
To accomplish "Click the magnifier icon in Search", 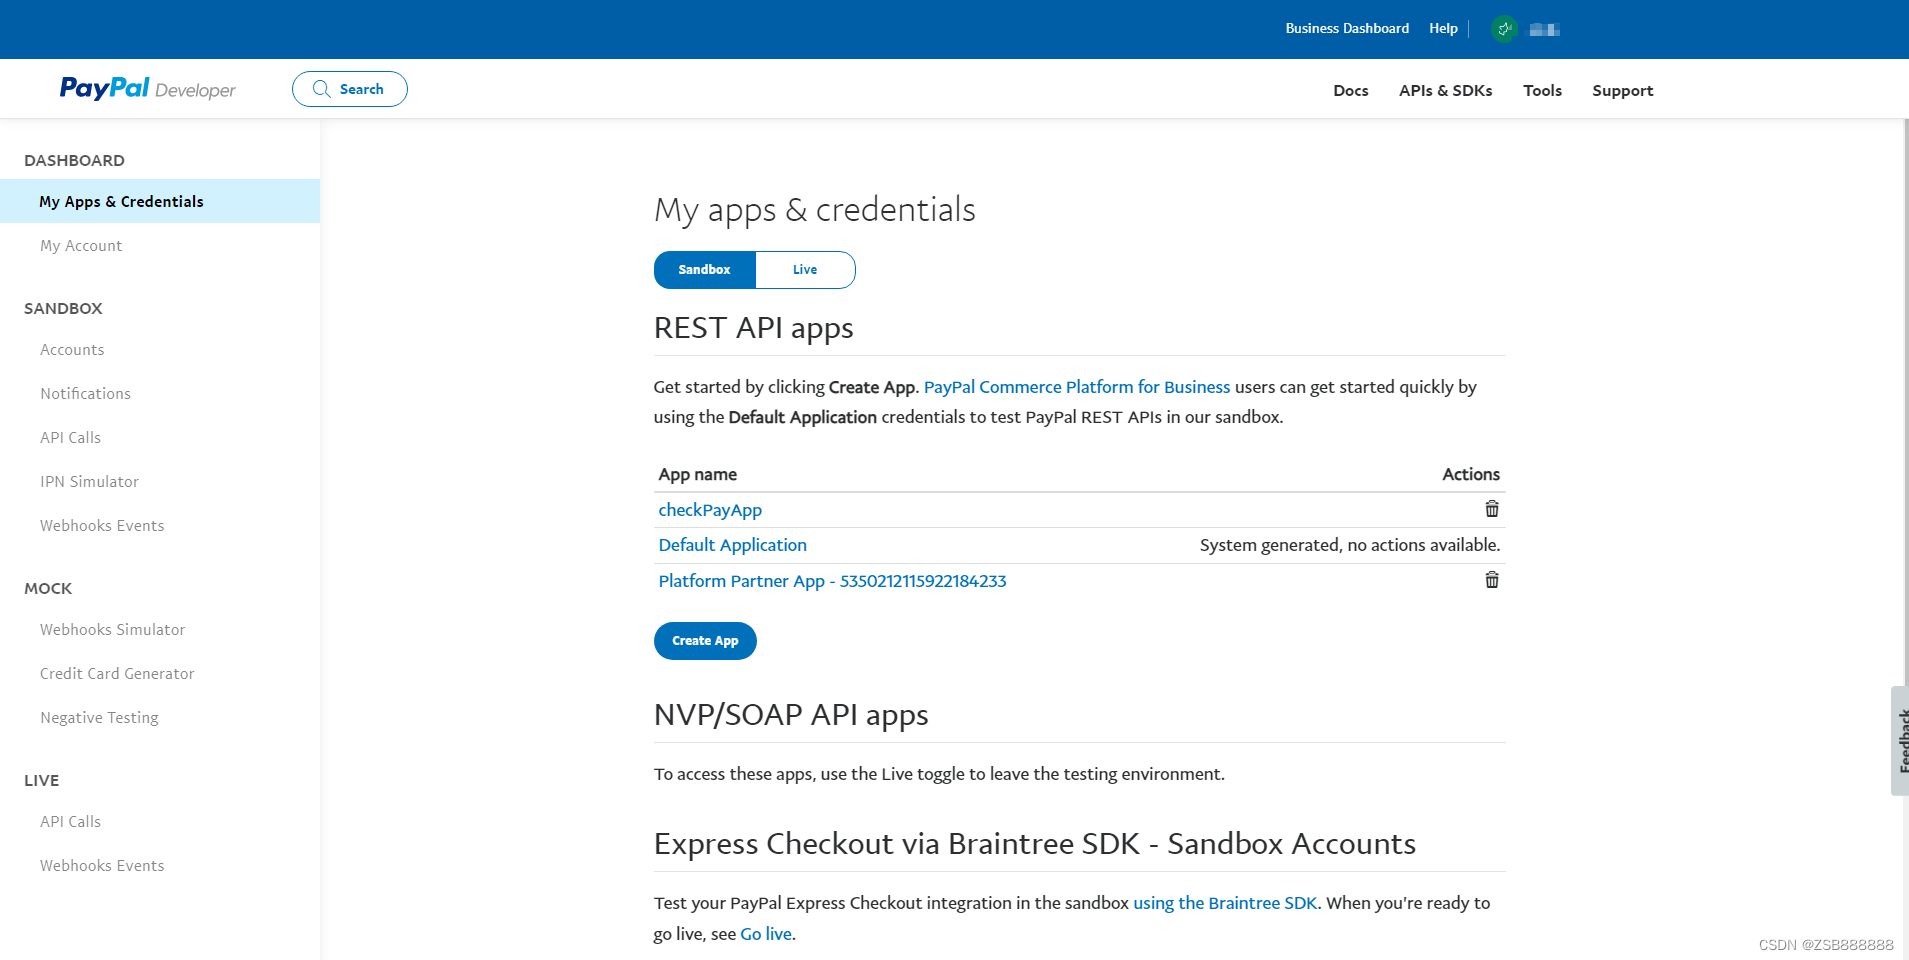I will 321,89.
